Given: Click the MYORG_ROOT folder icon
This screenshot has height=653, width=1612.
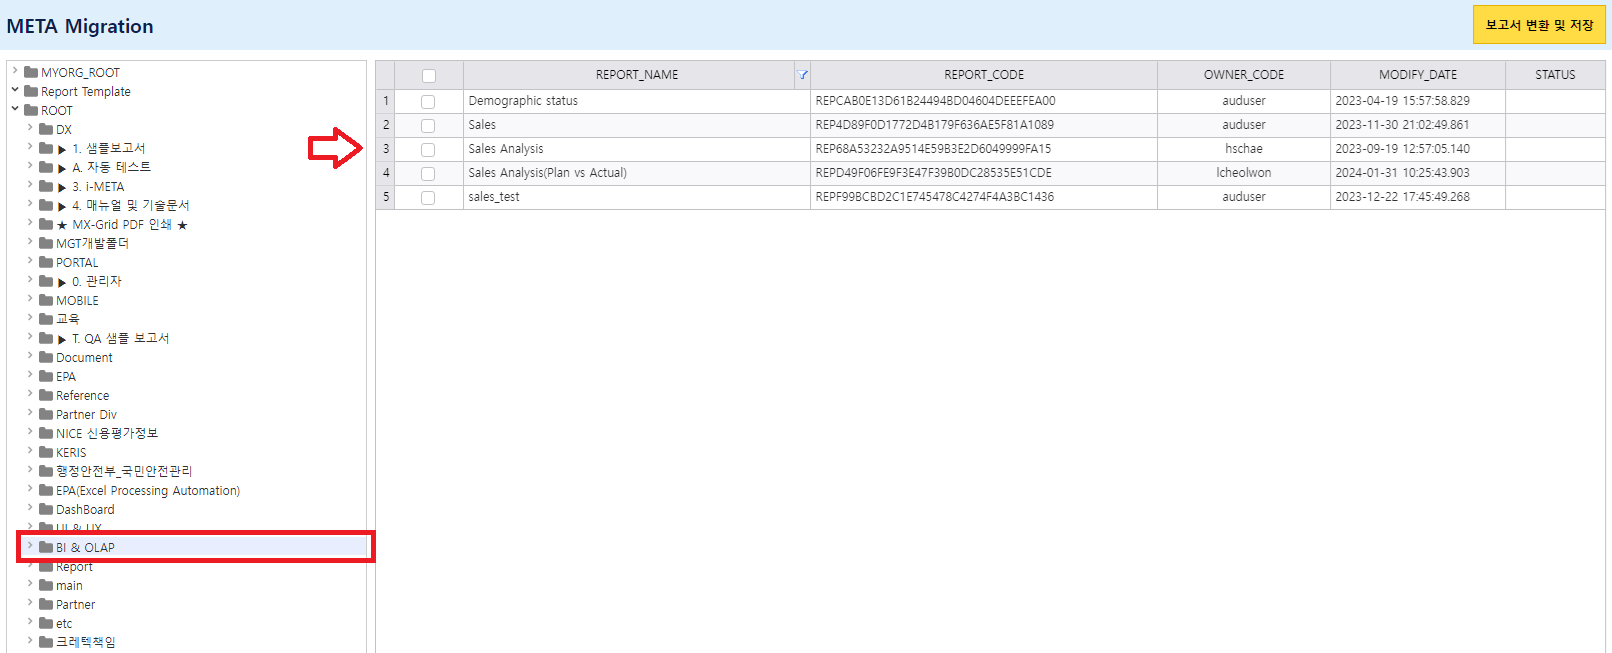Looking at the screenshot, I should 31,73.
